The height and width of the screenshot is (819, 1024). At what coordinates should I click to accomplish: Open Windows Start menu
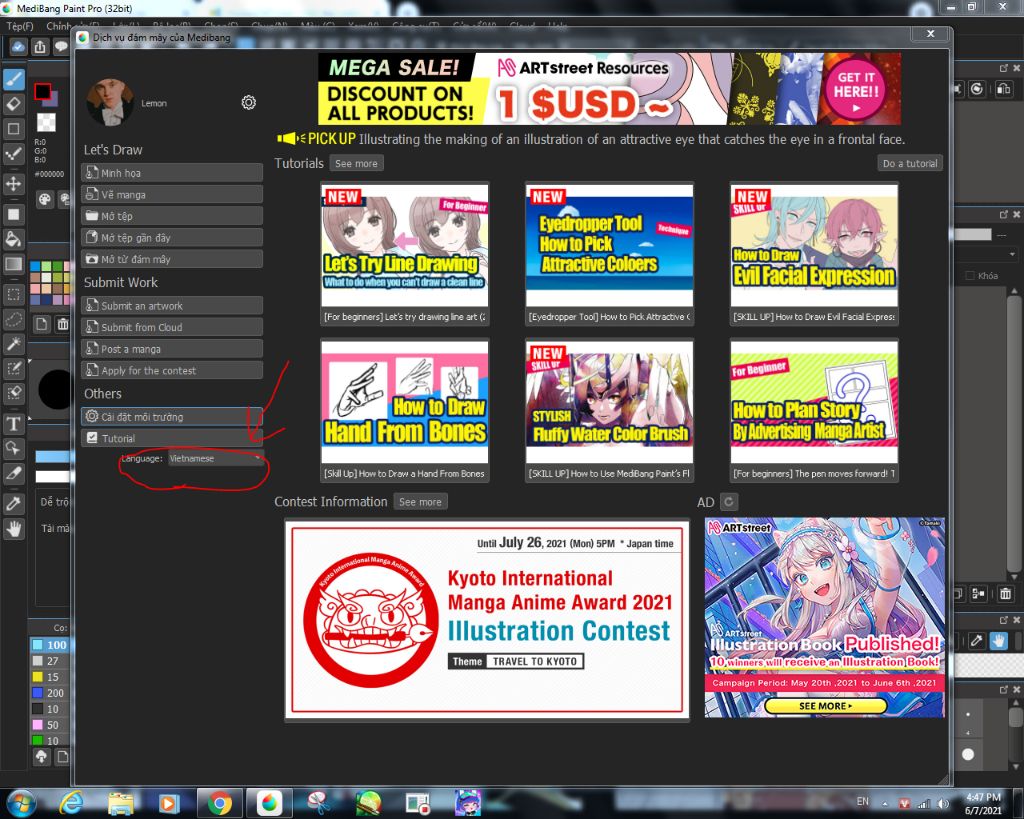pyautogui.click(x=21, y=803)
